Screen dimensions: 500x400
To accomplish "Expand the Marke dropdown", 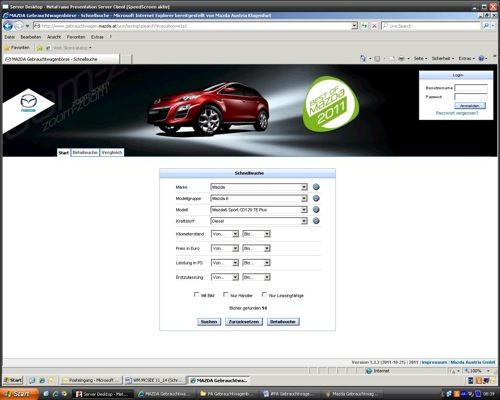I will coord(259,187).
